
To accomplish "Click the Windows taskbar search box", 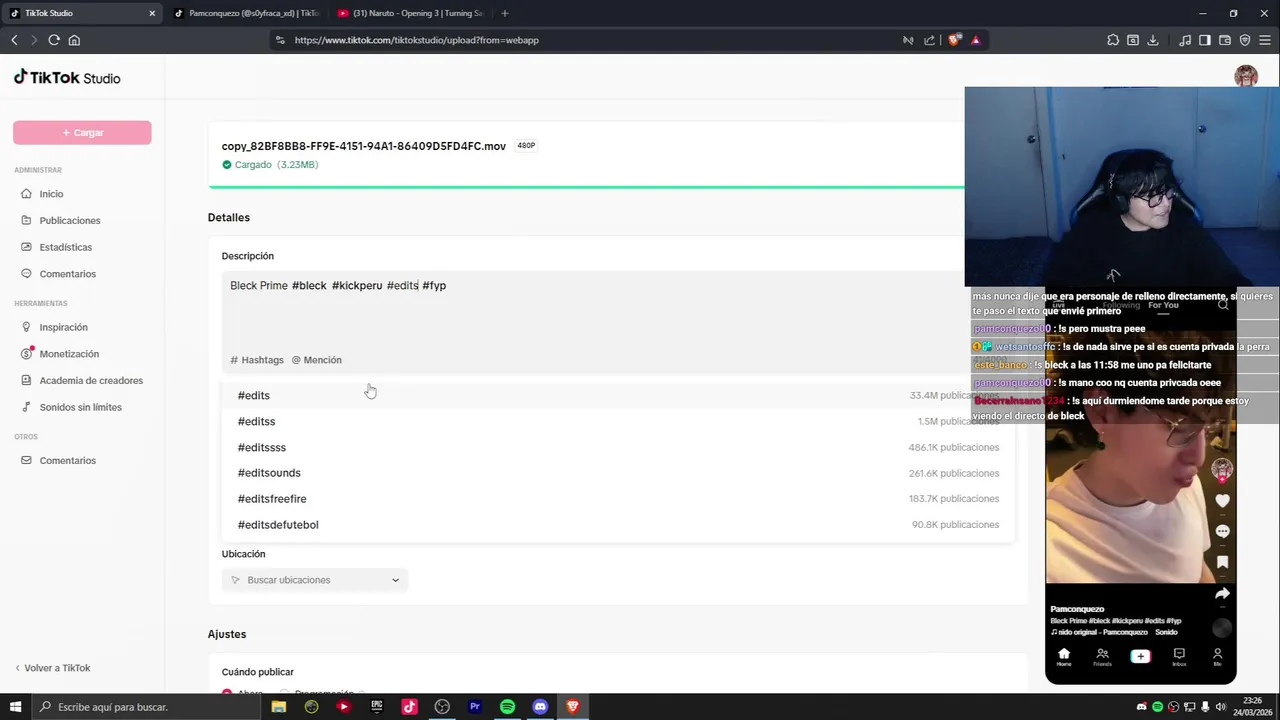I will pyautogui.click(x=148, y=707).
